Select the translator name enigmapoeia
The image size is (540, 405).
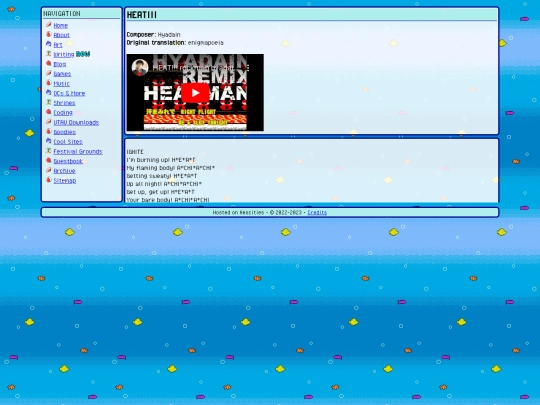pos(206,43)
